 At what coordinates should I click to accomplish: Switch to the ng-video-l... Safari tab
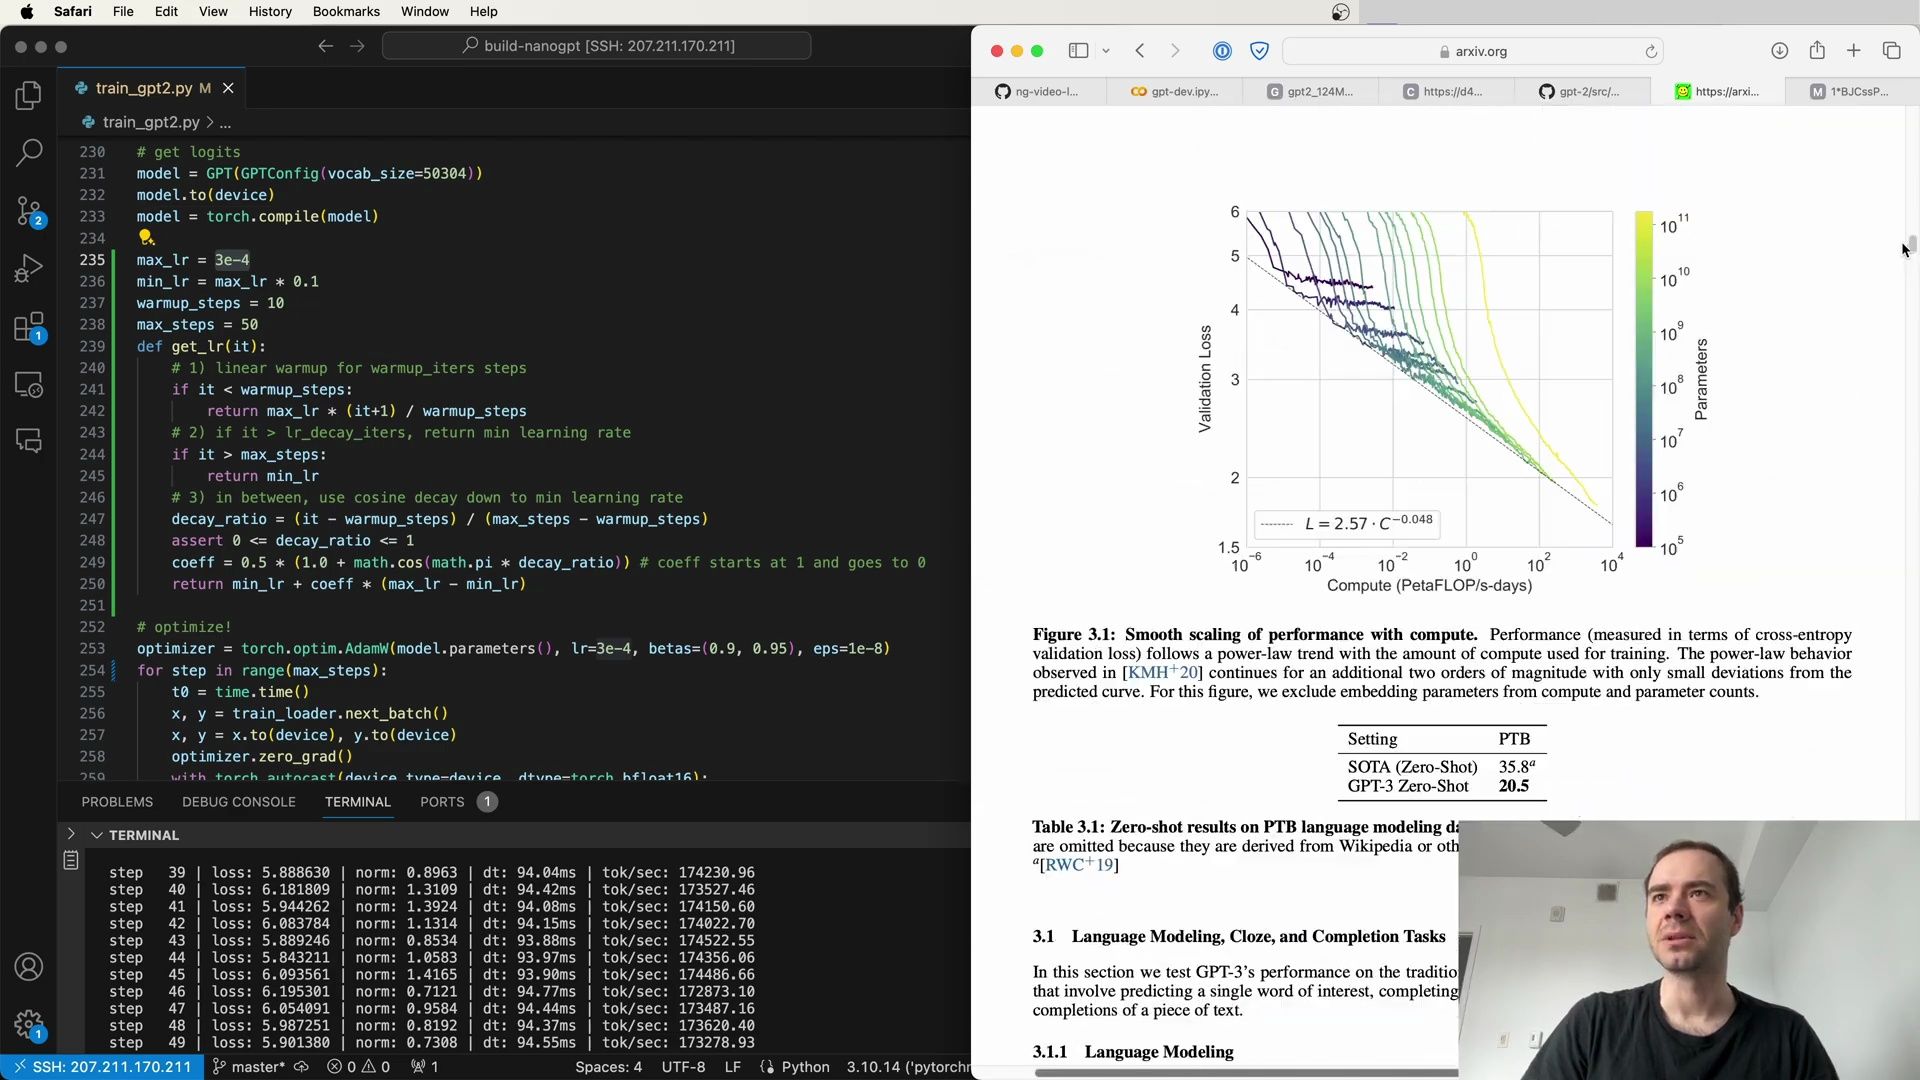pos(1038,91)
